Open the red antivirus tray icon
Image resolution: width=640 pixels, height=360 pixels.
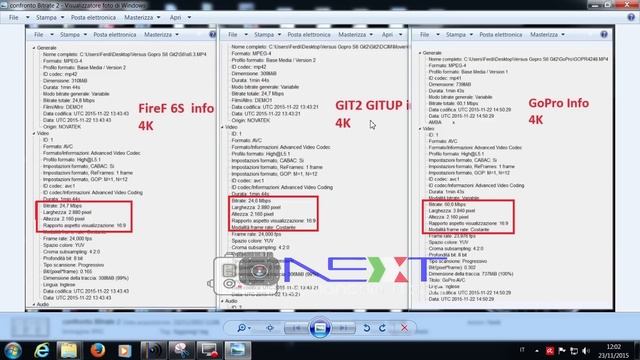550,351
